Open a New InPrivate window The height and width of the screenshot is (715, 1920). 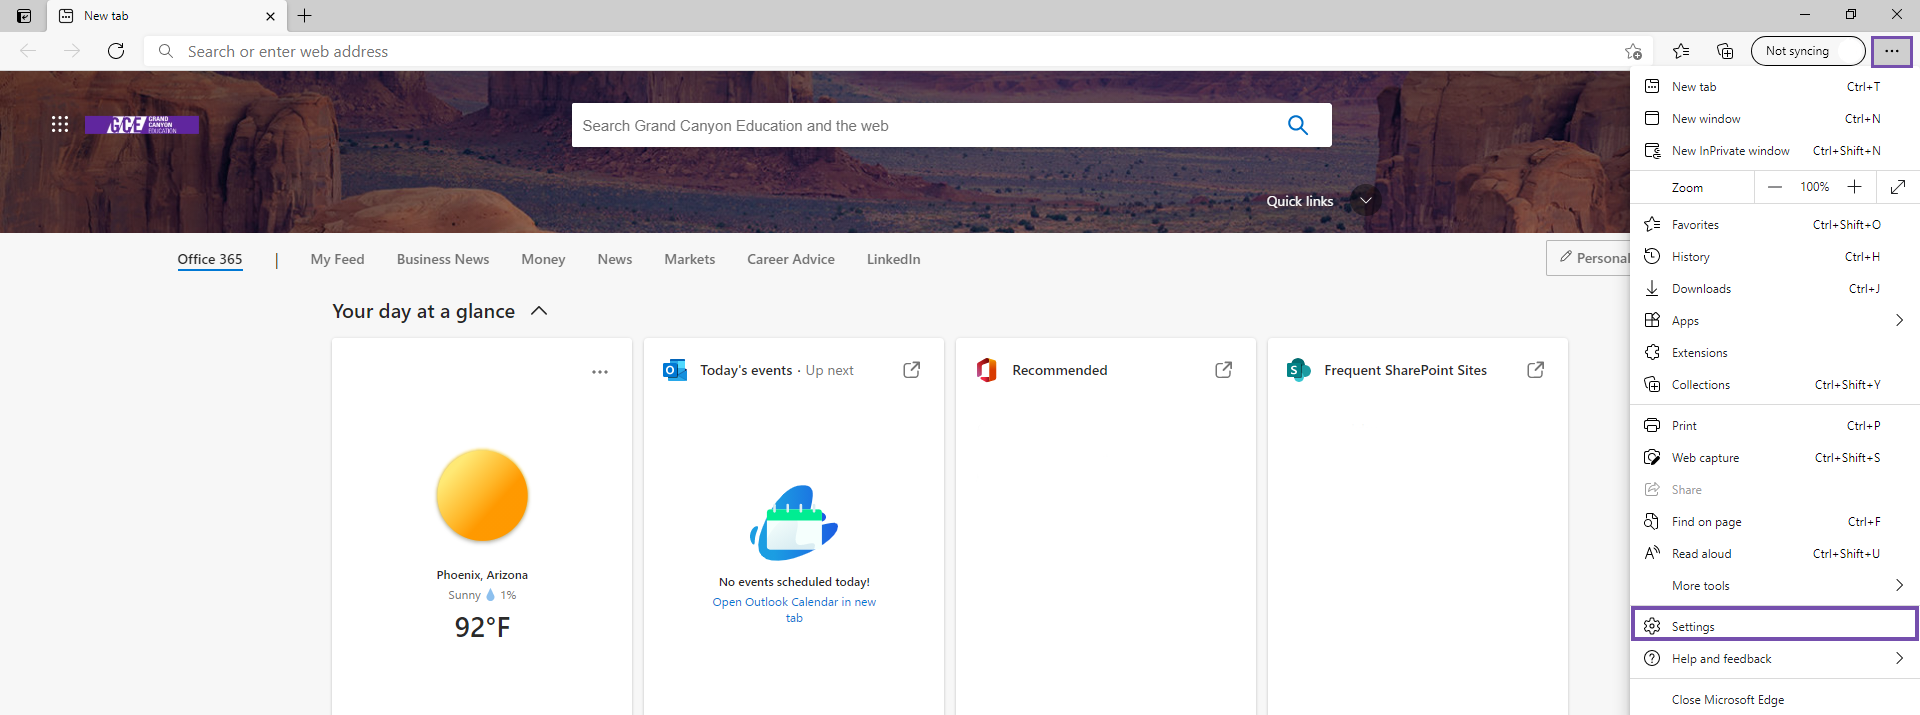tap(1774, 151)
